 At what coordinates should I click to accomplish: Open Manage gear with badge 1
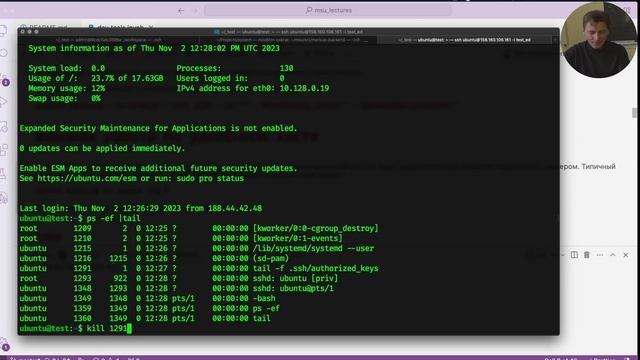coord(4,344)
